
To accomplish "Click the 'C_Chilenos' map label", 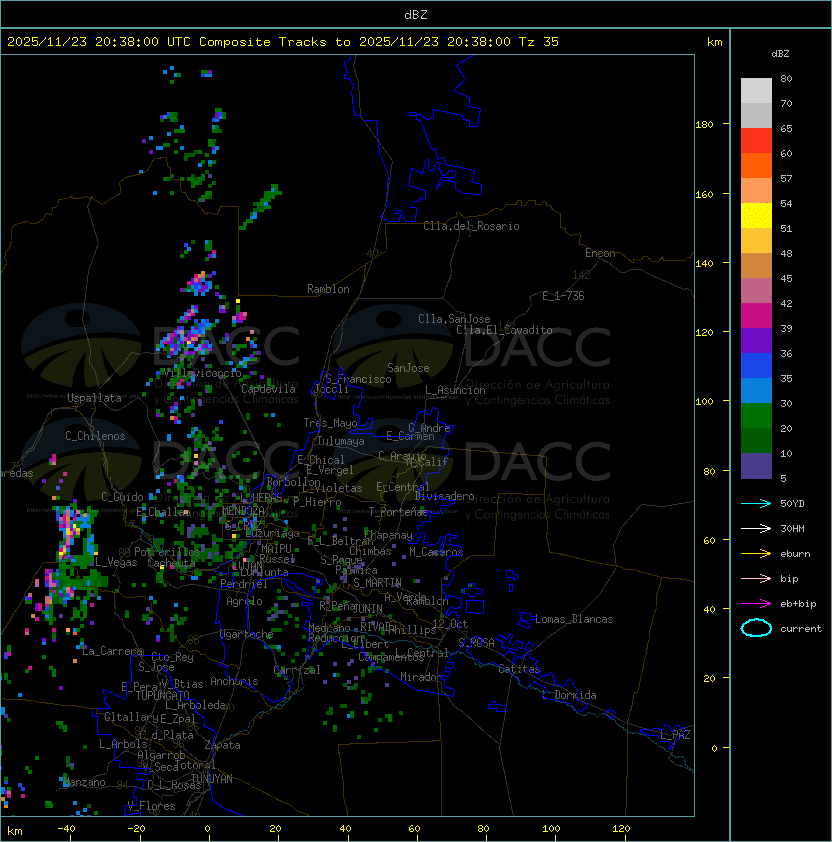I will click(x=95, y=436).
